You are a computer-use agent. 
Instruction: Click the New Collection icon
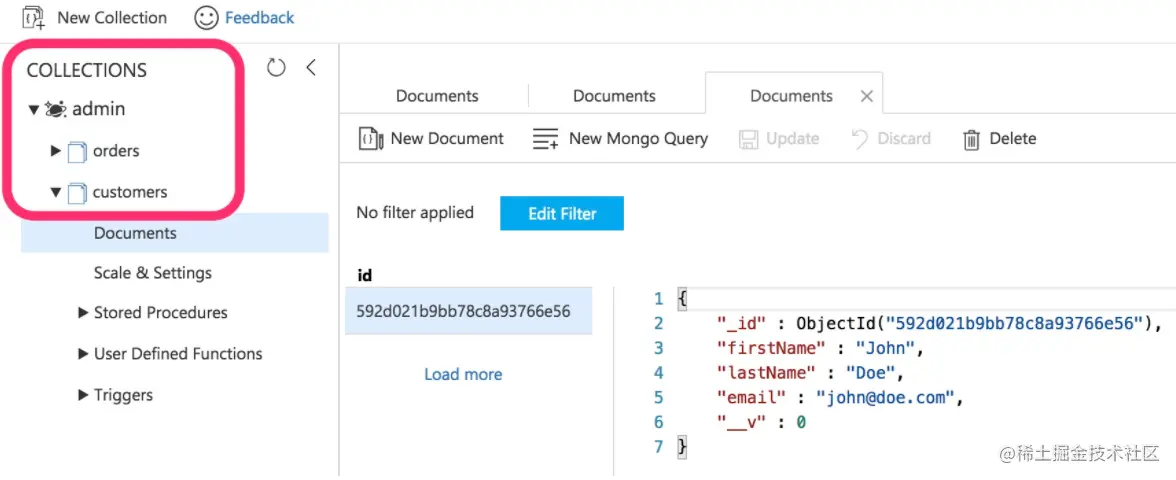tap(34, 17)
